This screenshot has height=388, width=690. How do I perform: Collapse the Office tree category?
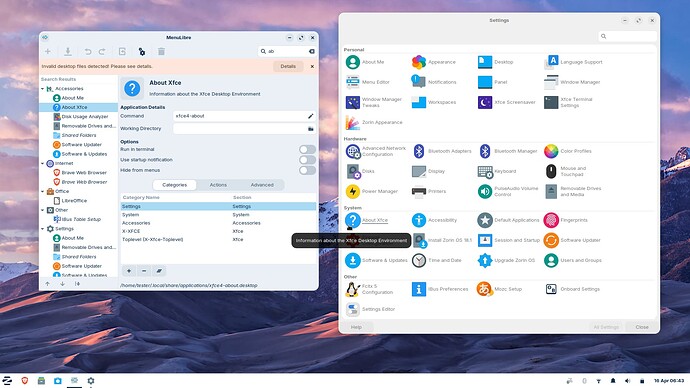click(x=43, y=192)
